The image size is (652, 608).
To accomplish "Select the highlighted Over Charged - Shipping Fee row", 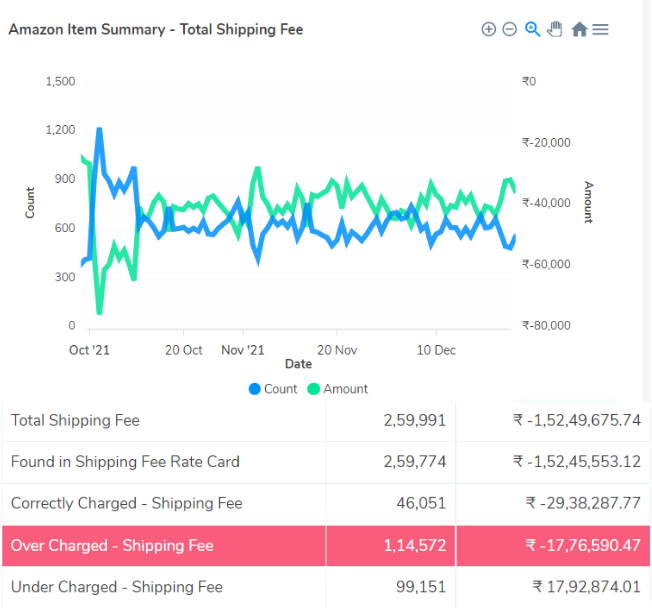I will (326, 546).
